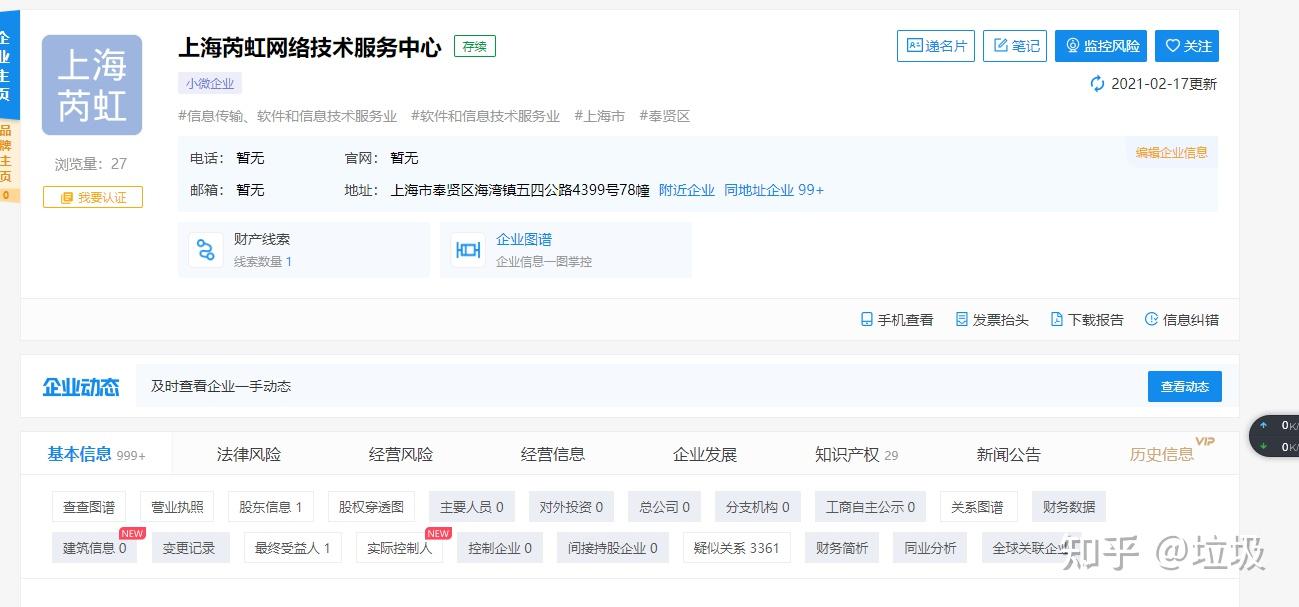The image size is (1299, 607).
Task: Select 营业执照 sub-item
Action: click(x=177, y=507)
